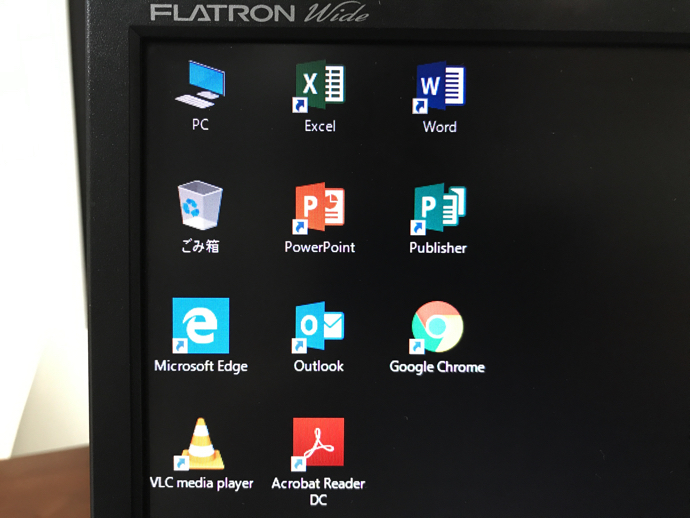The image size is (690, 518).
Task: Open the Microsoft Edge browser icon
Action: 200,326
